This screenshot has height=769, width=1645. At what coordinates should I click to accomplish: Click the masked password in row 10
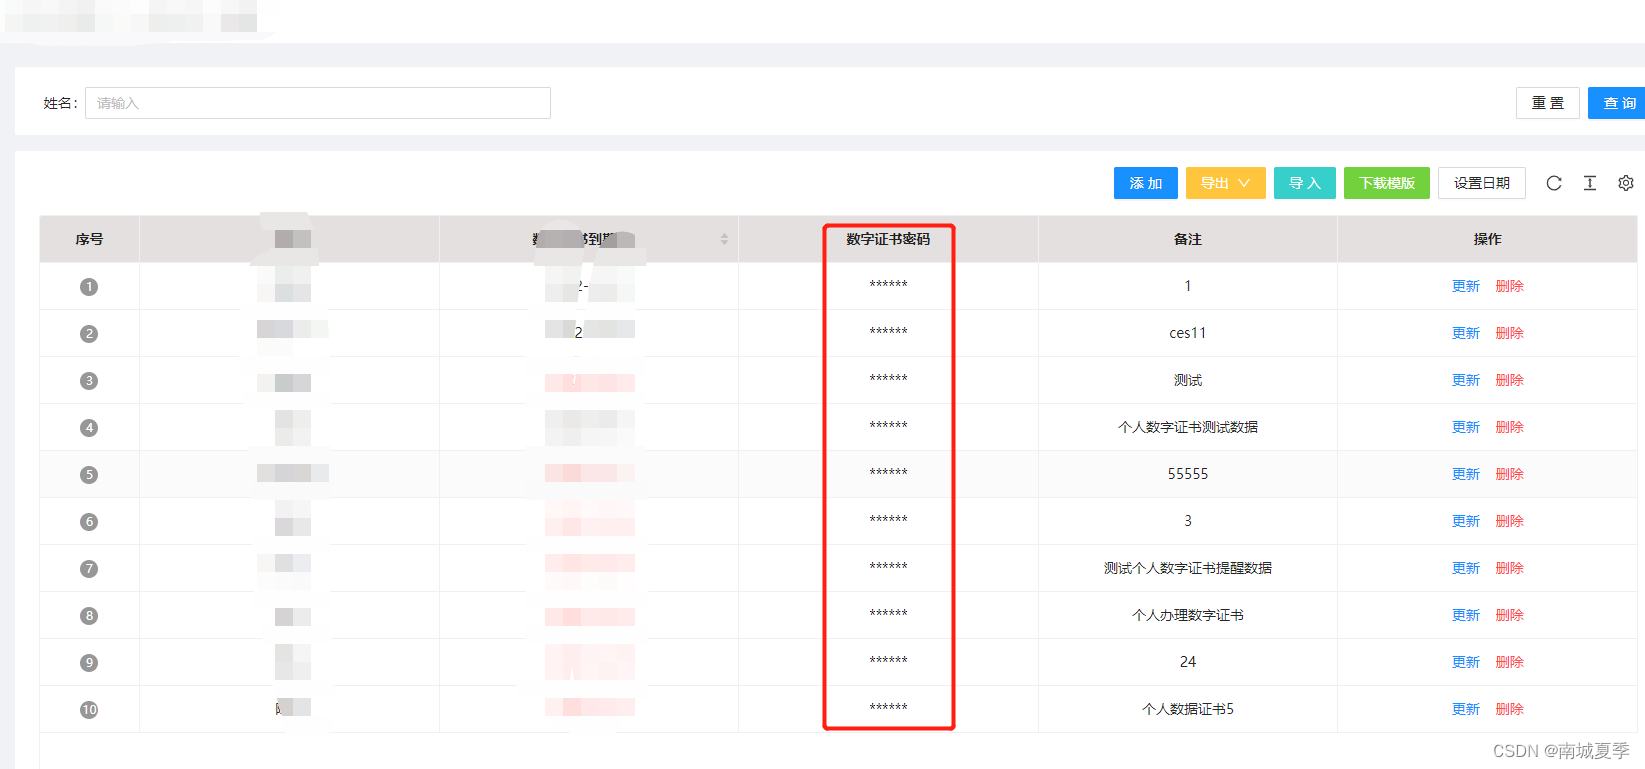click(x=888, y=709)
